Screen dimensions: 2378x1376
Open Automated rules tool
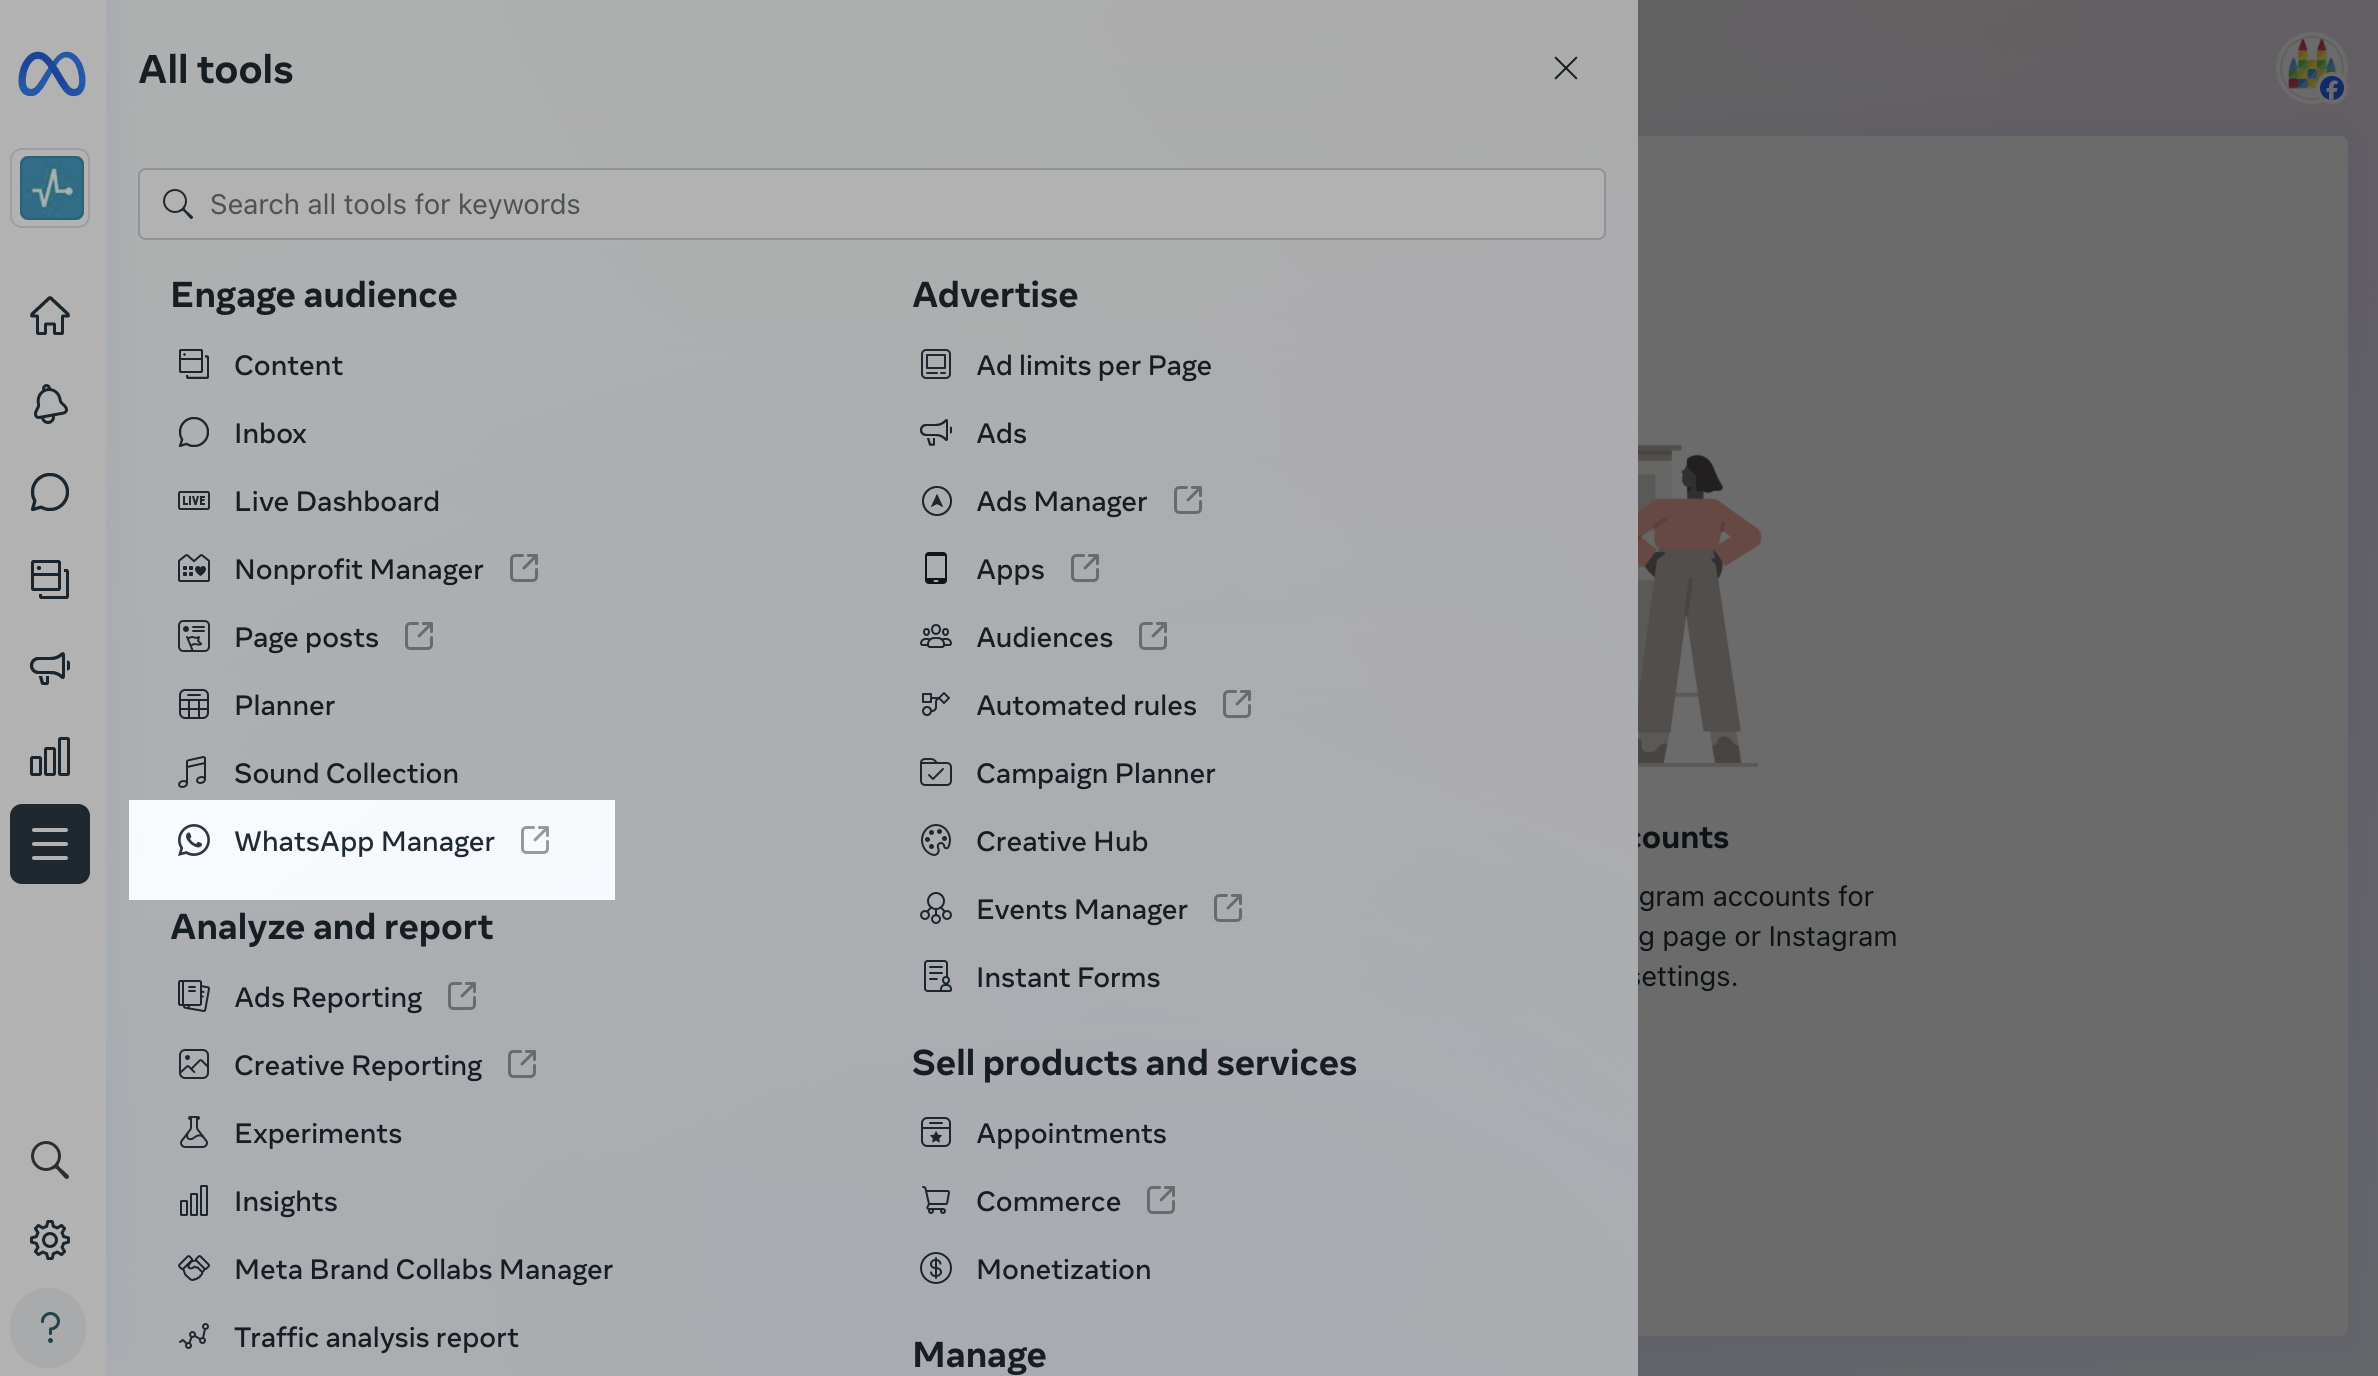[1086, 705]
